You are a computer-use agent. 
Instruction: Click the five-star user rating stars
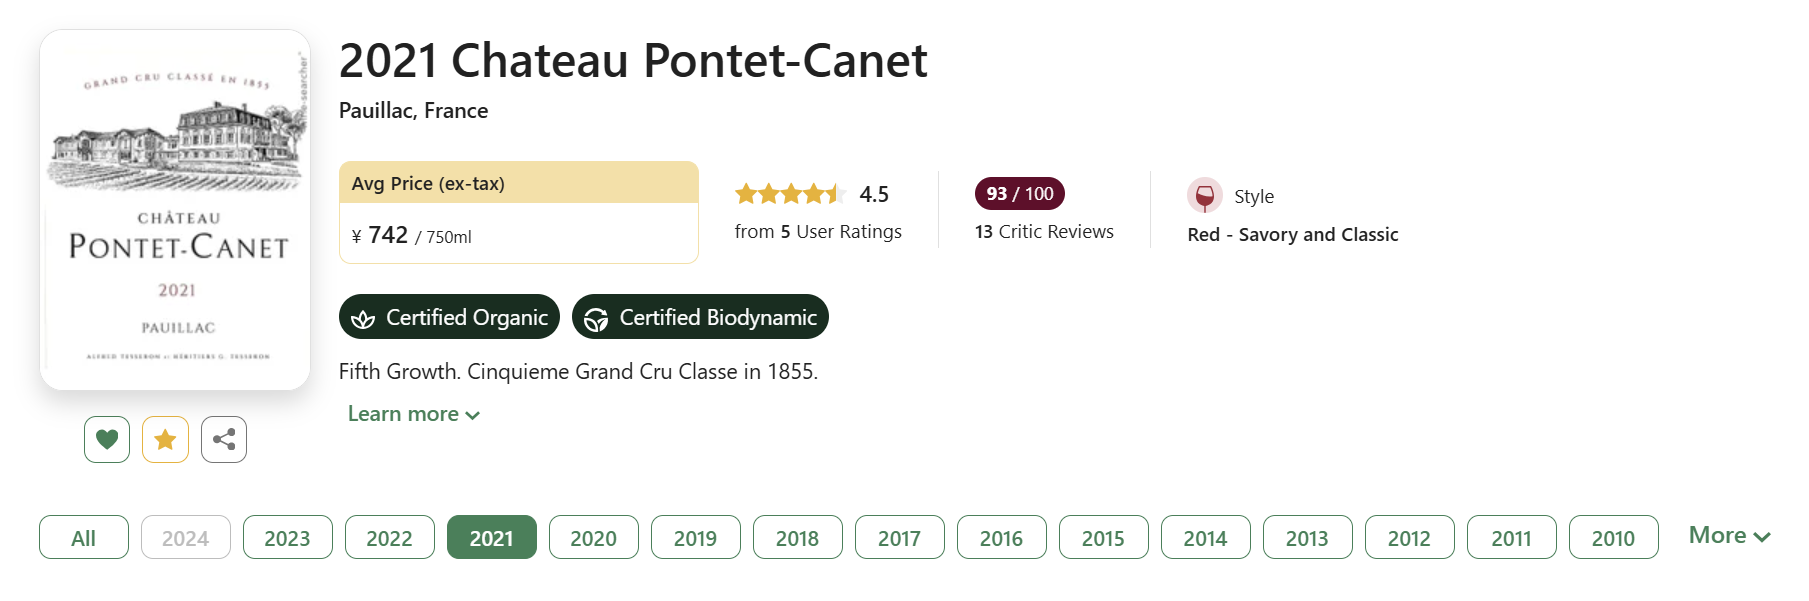pyautogui.click(x=789, y=194)
